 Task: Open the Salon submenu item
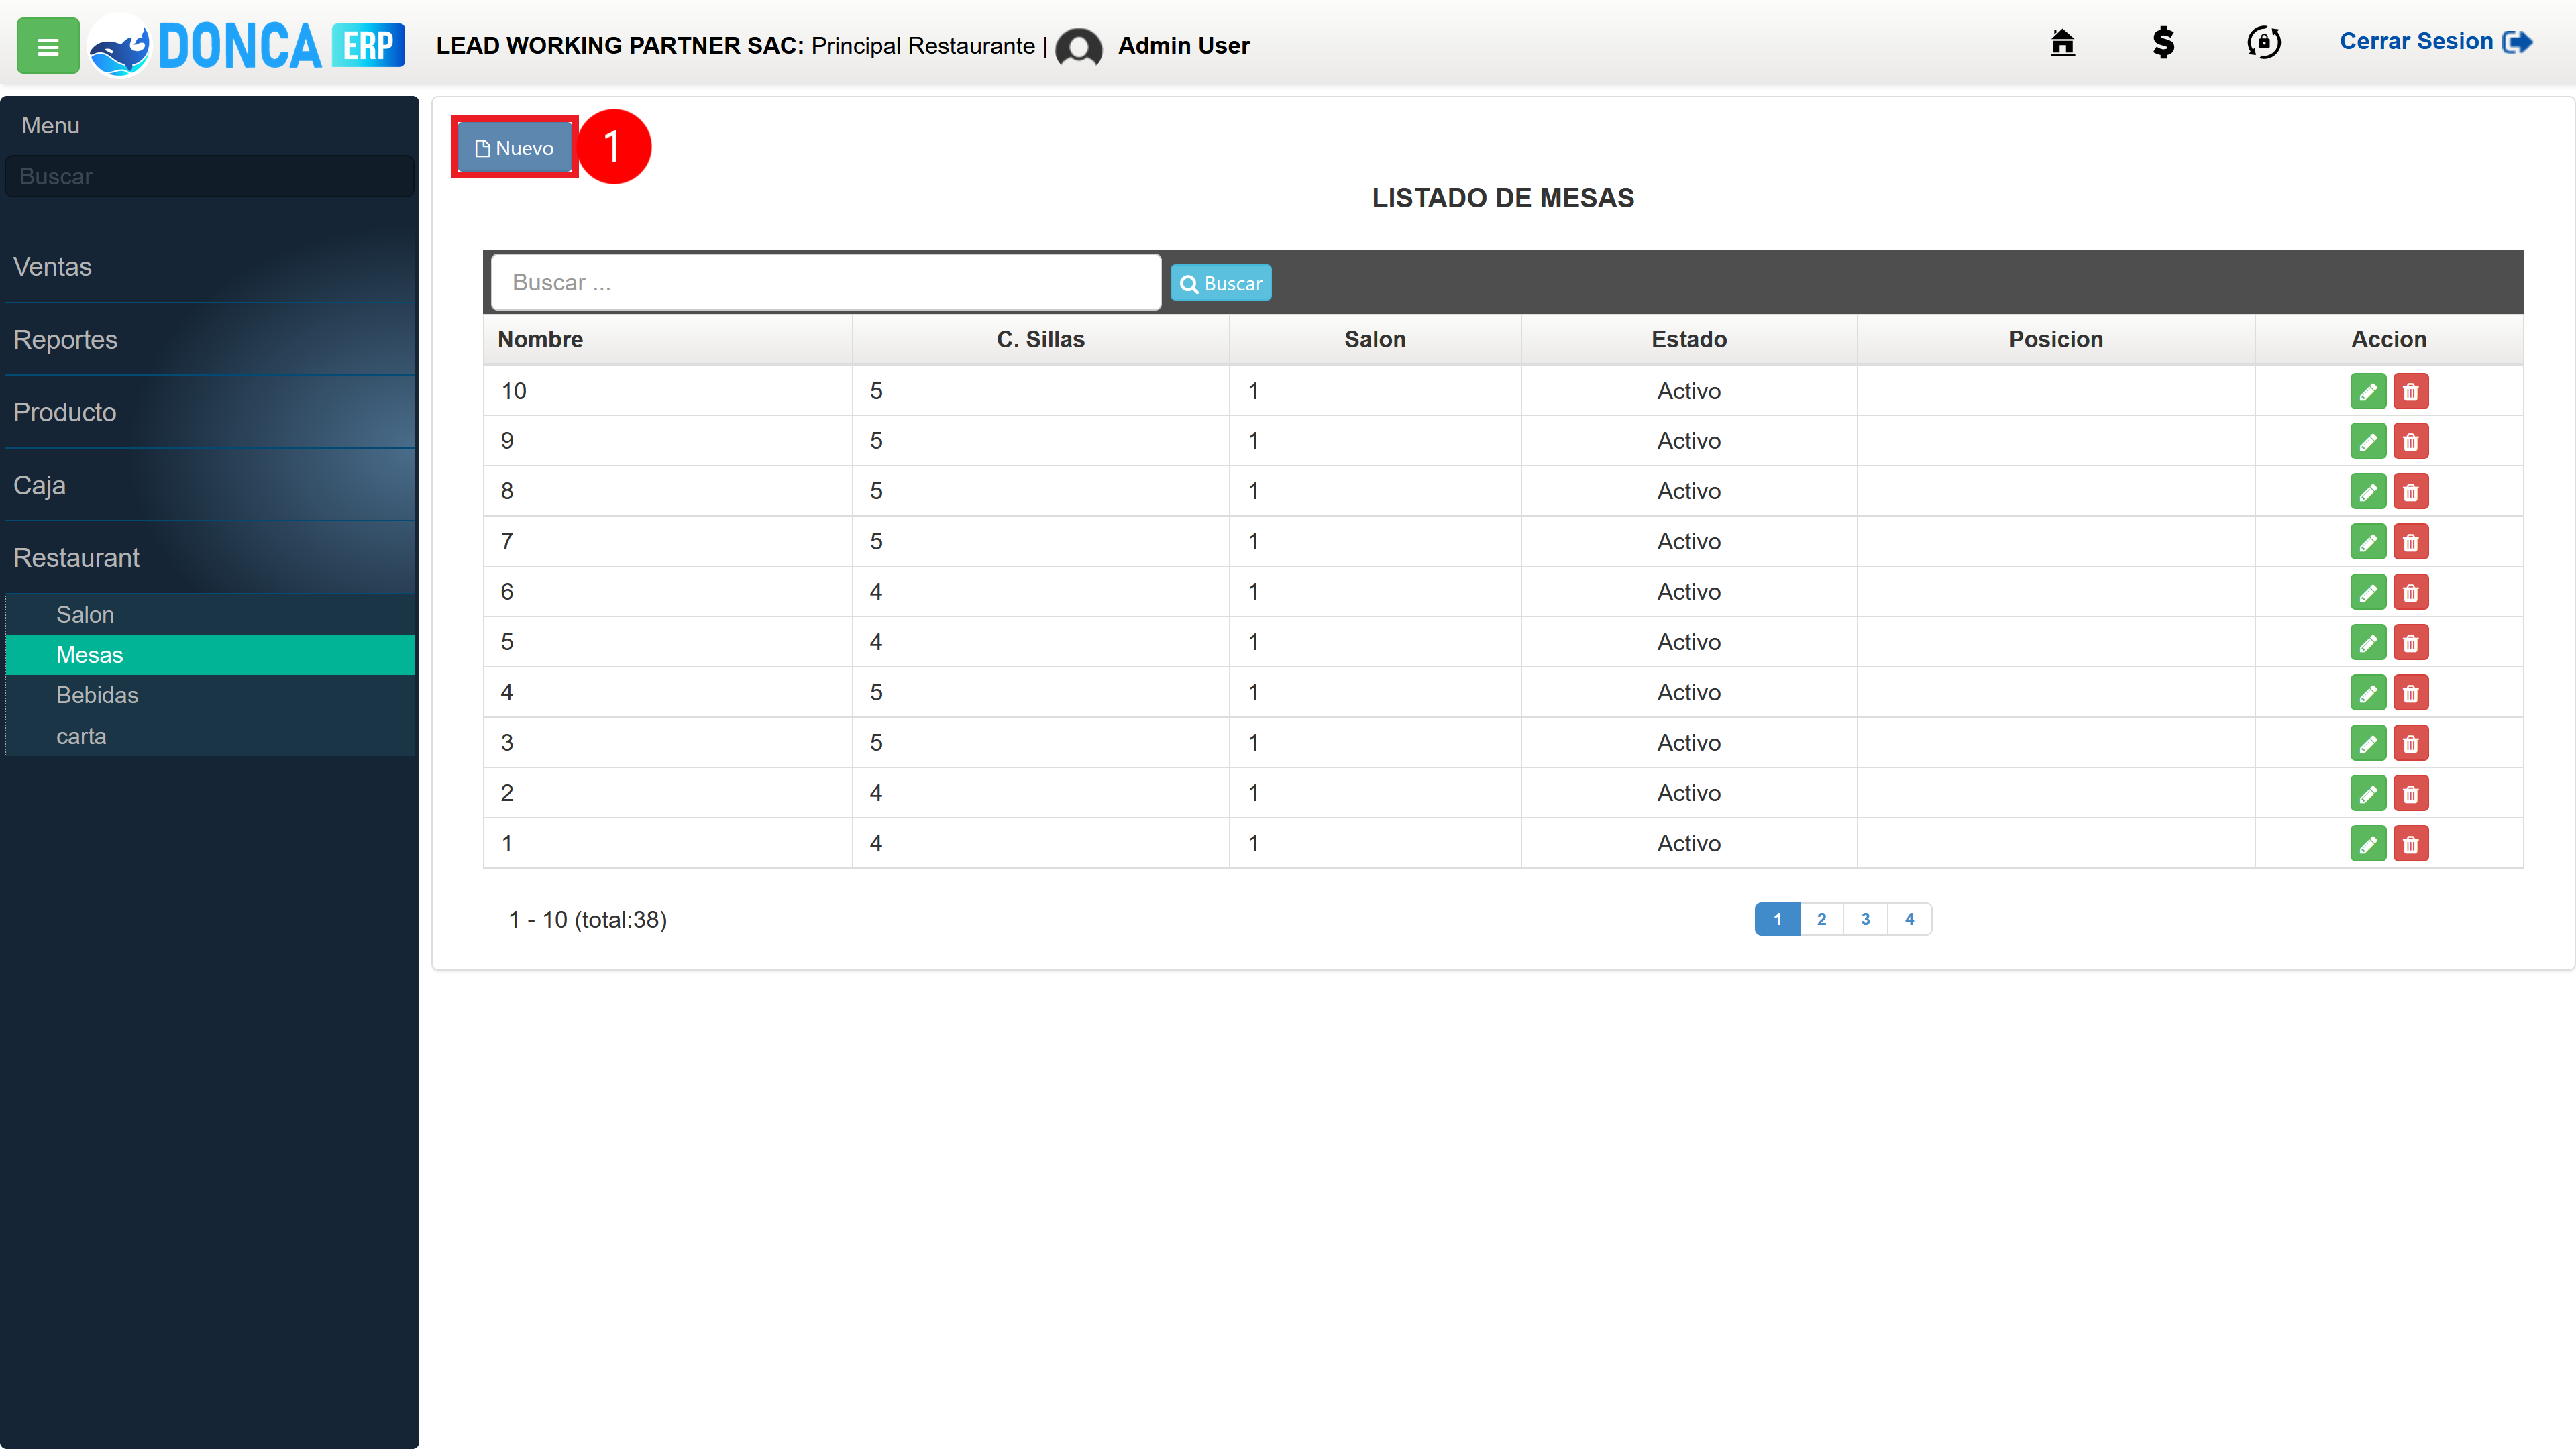[x=209, y=614]
